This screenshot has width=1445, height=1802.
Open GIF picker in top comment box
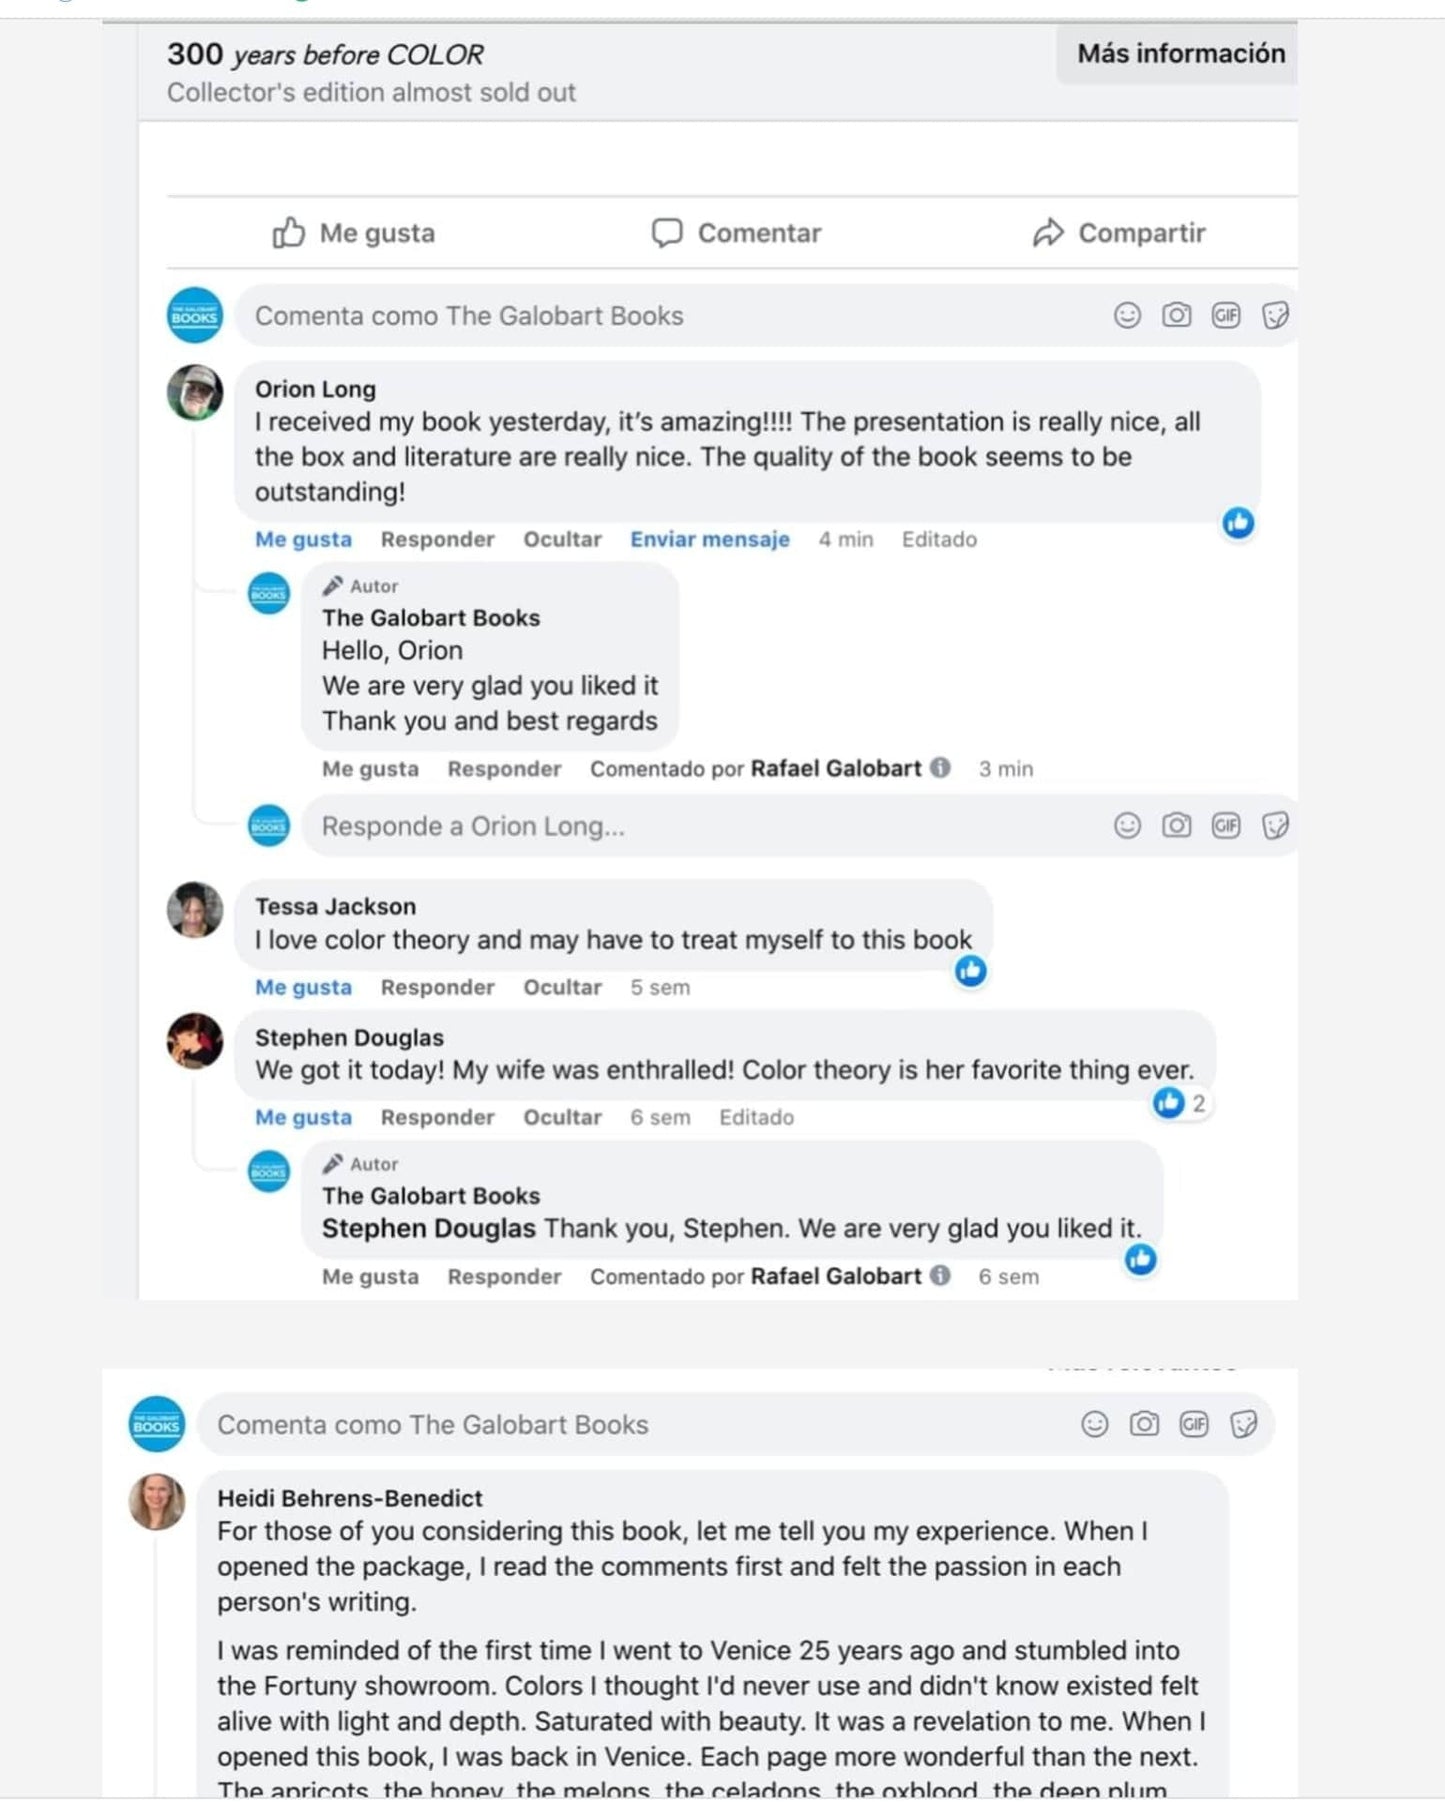(x=1225, y=316)
